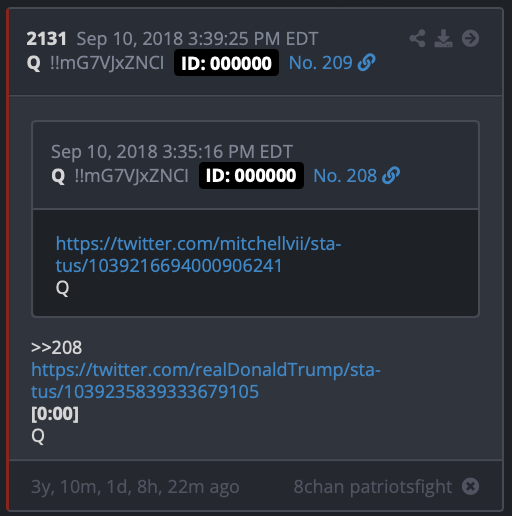This screenshot has height=516, width=512.
Task: Click the chain link icon beside No. 209
Action: (x=366, y=62)
